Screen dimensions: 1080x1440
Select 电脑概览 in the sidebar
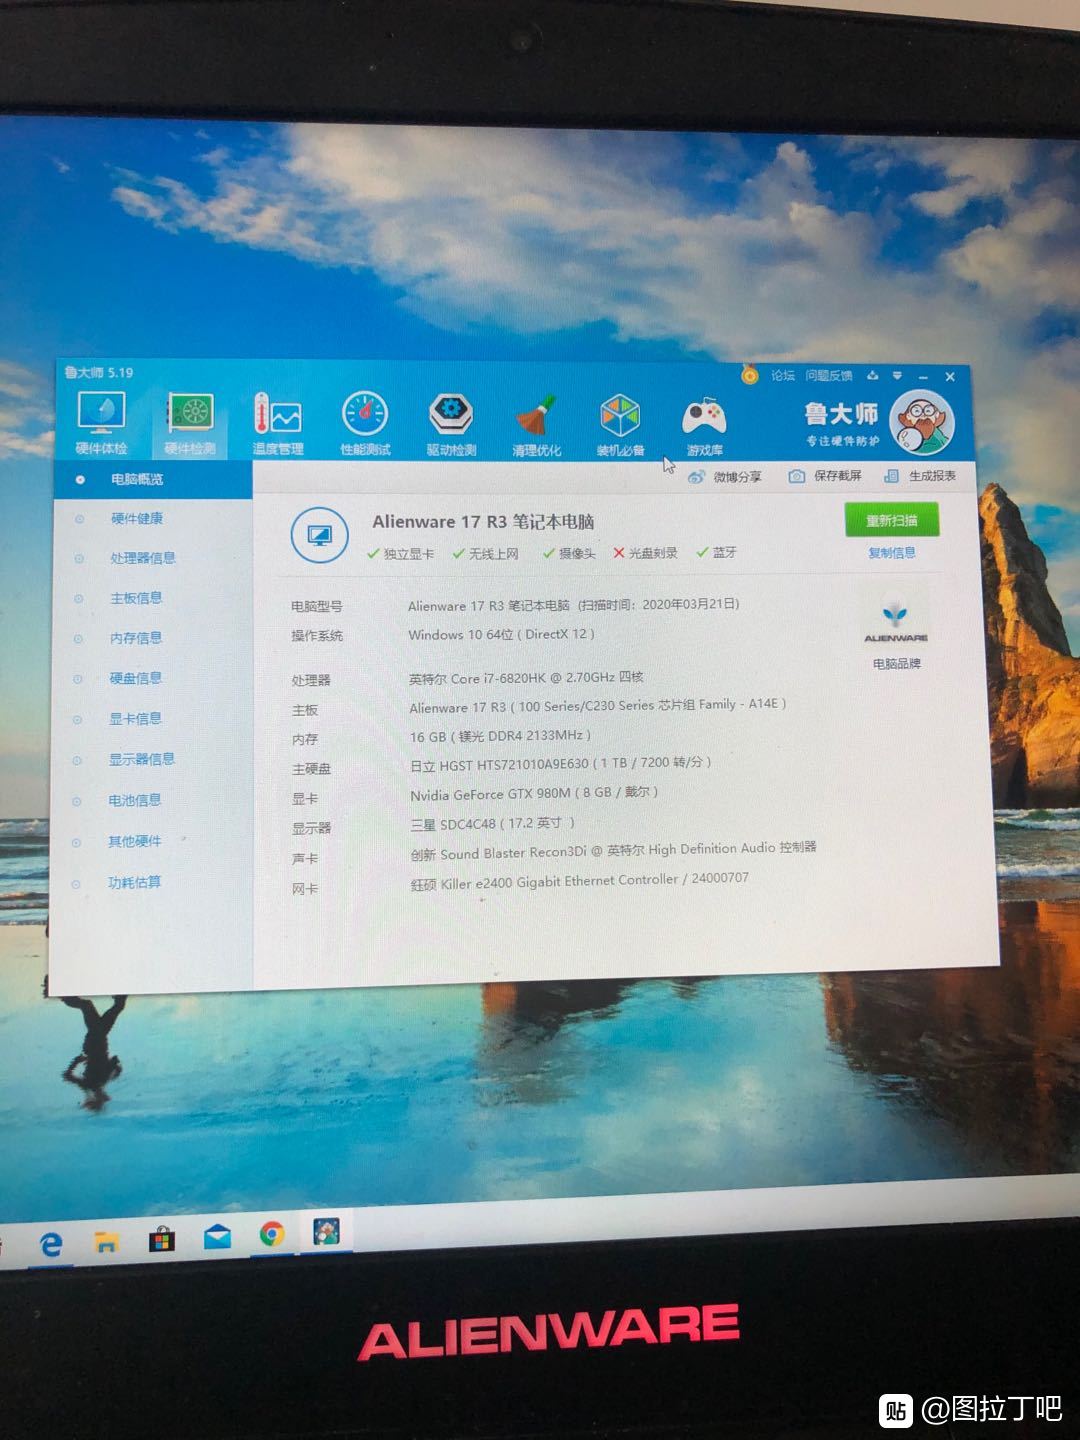point(153,480)
